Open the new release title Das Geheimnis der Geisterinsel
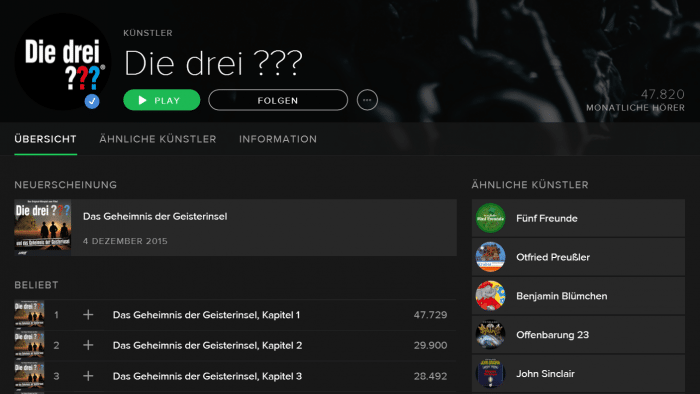 click(x=155, y=216)
